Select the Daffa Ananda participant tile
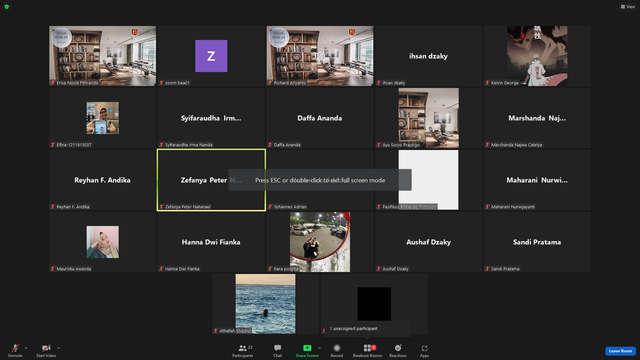The width and height of the screenshot is (640, 360). point(320,118)
